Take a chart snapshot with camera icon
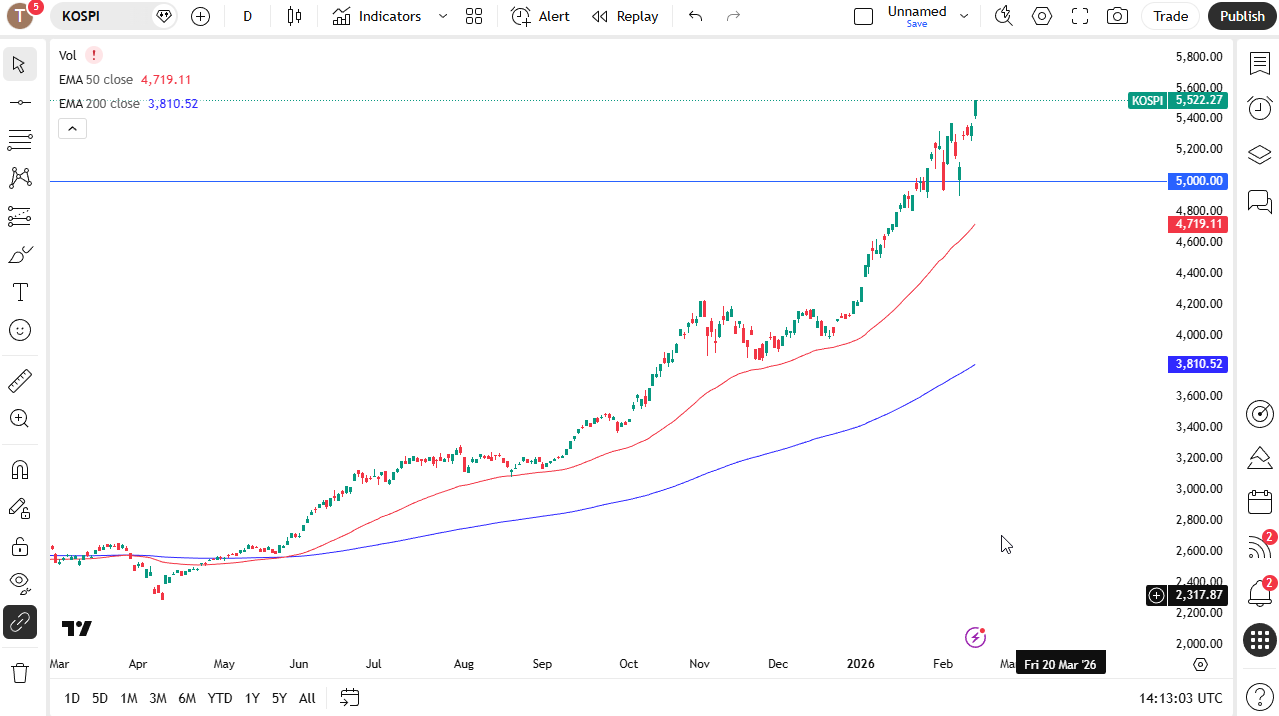1279x716 pixels. [1117, 16]
